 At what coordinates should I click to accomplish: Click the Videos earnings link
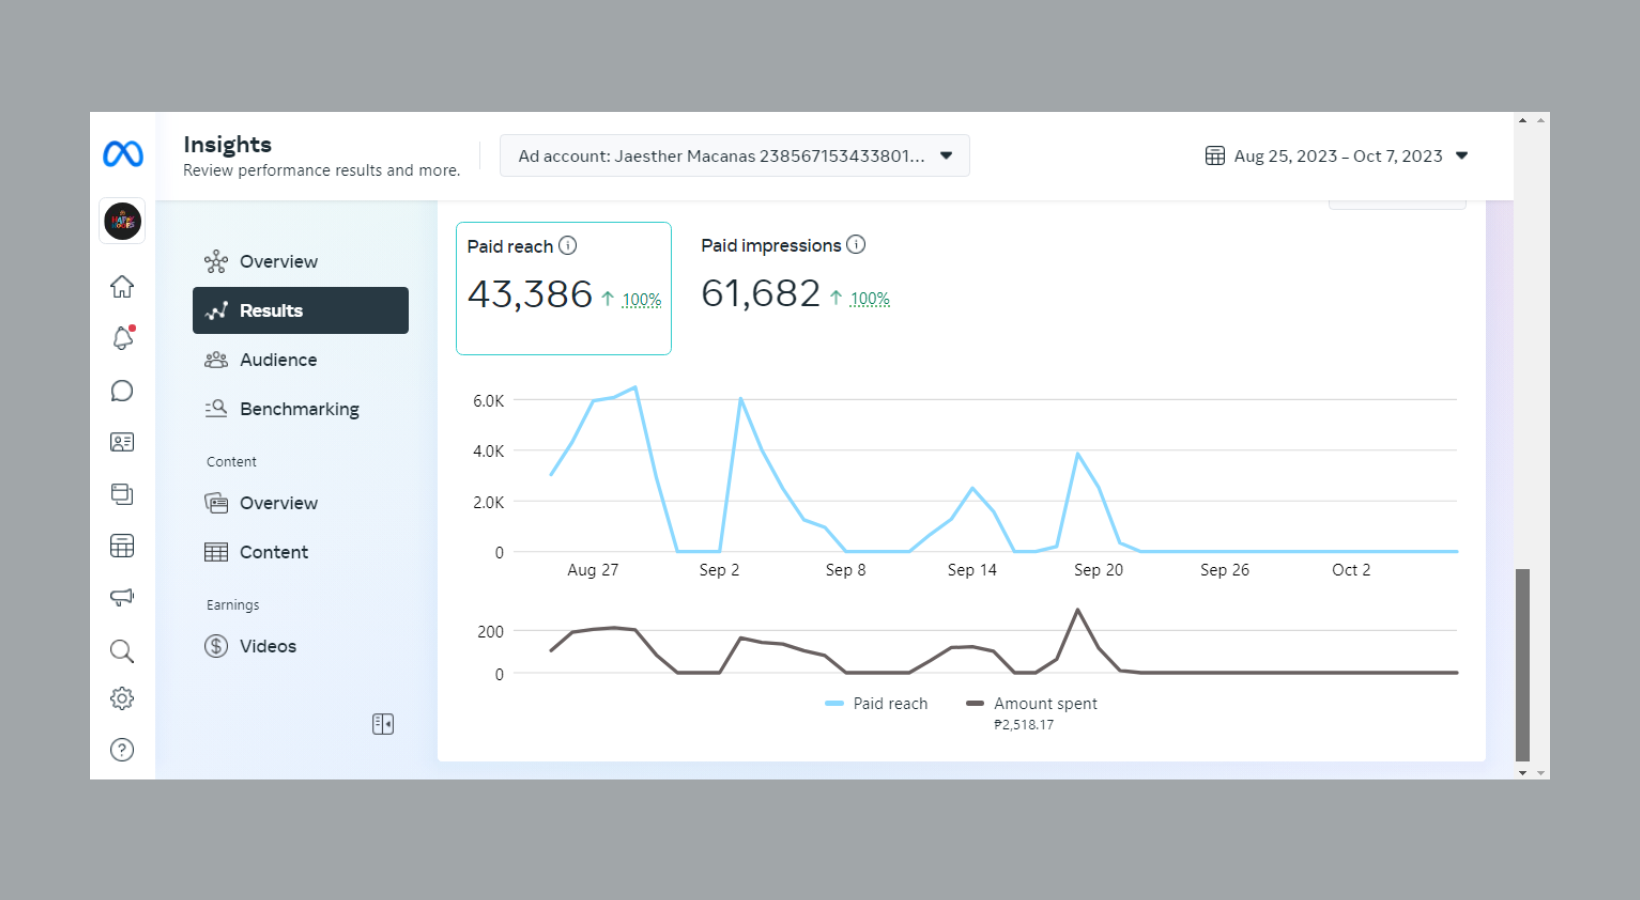268,646
